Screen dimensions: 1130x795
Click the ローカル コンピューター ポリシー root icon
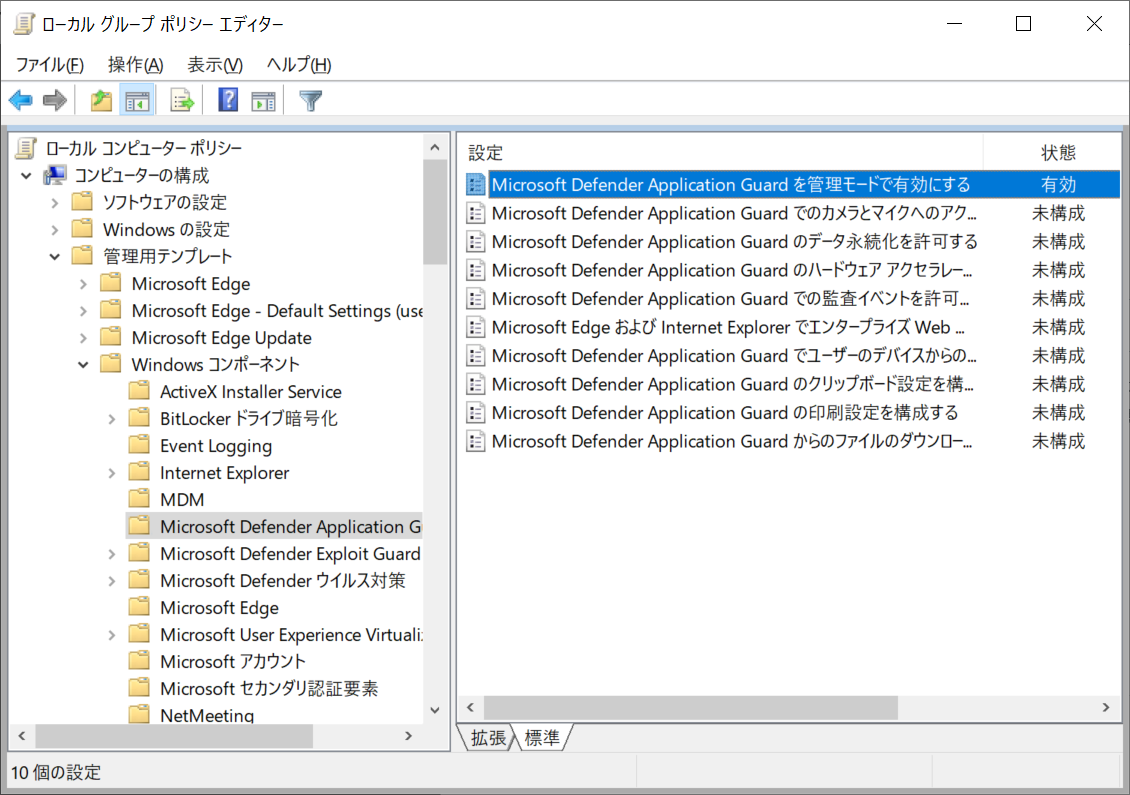pyautogui.click(x=26, y=148)
